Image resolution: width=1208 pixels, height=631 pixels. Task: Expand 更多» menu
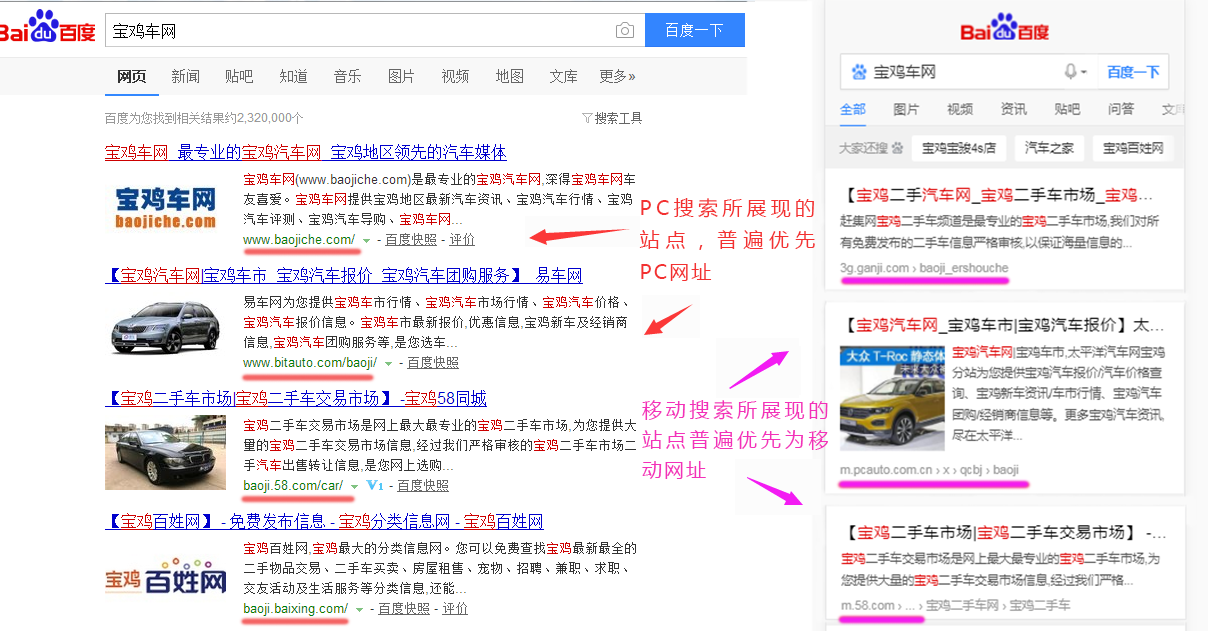click(x=617, y=76)
